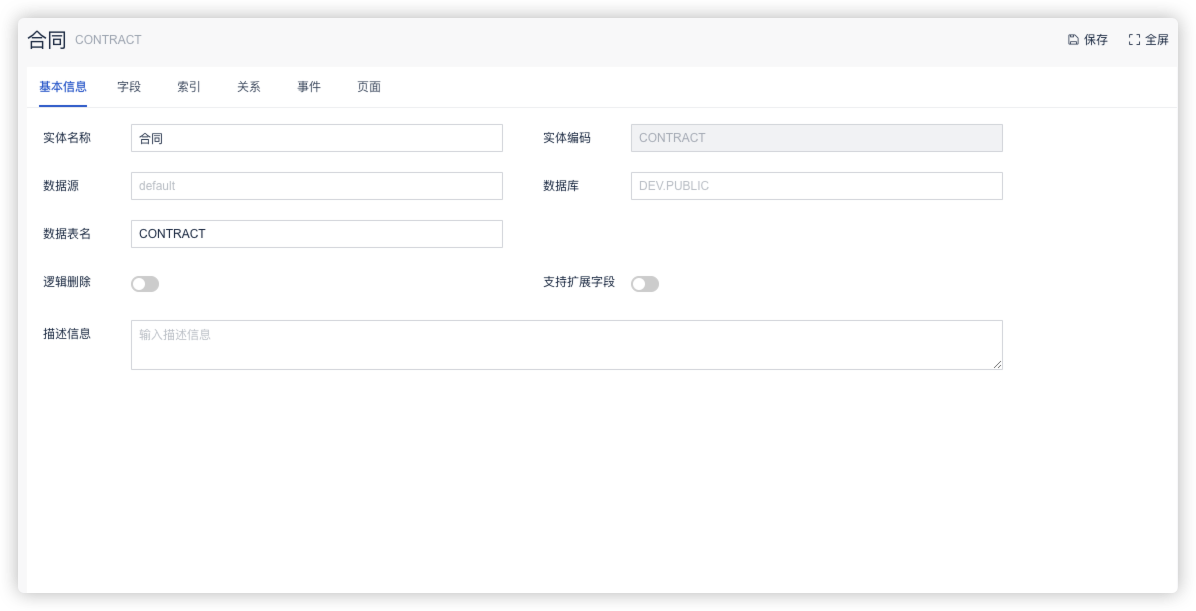Screen dimensions: 1196x611
Task: Click the 描述信息 textarea
Action: click(x=566, y=345)
